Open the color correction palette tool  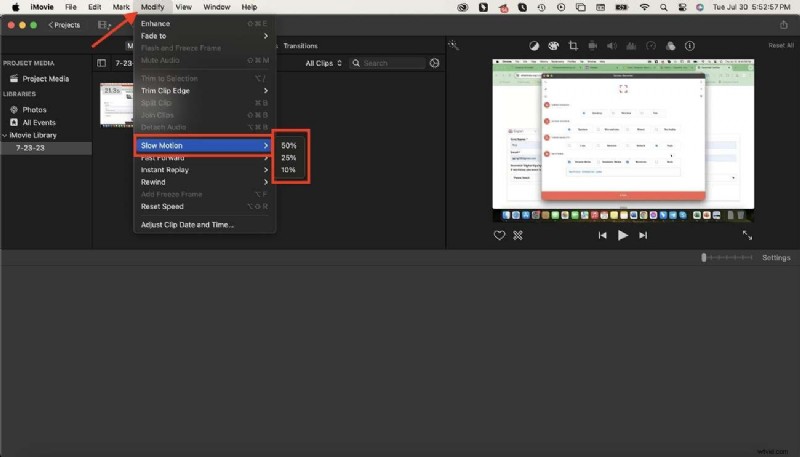tap(554, 46)
